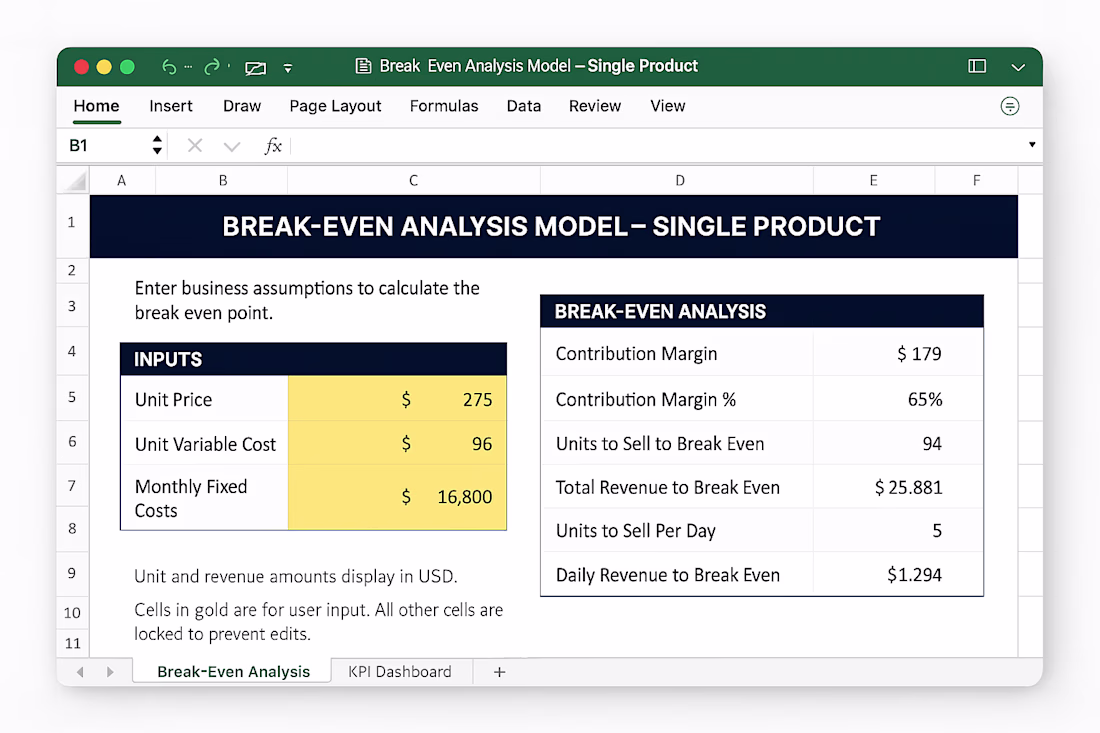
Task: Add a new sheet with plus button
Action: click(x=499, y=672)
